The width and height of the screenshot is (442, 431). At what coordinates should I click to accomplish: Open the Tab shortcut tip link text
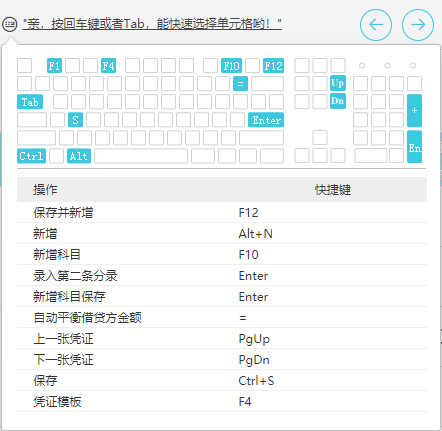(x=152, y=24)
